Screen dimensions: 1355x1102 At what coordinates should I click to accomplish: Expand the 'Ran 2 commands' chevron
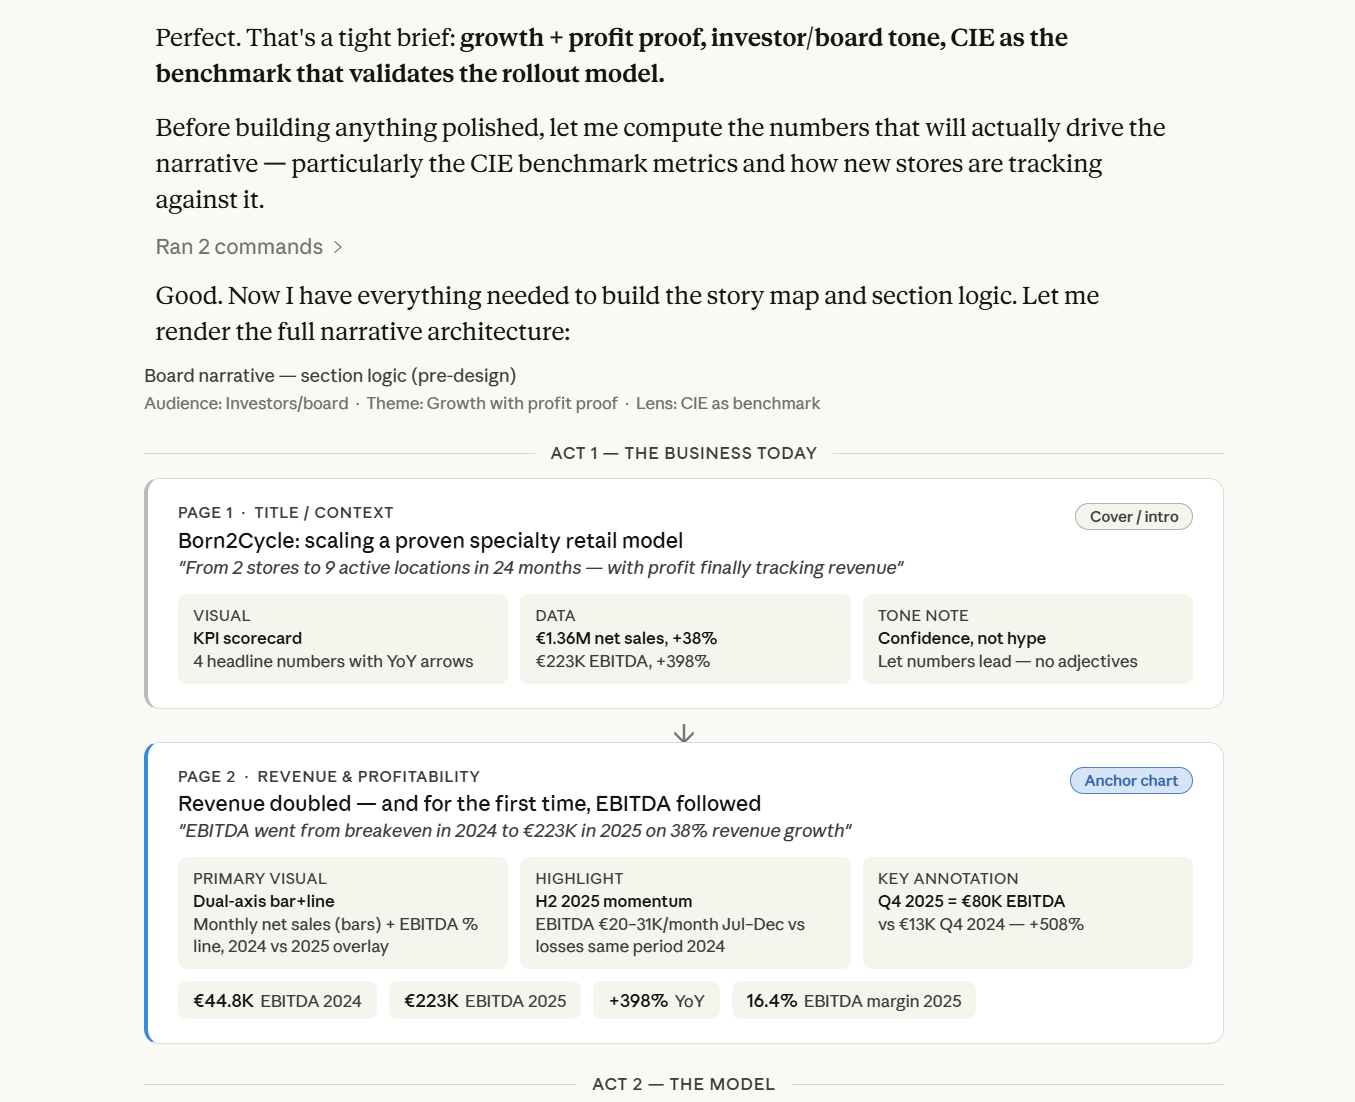pos(338,247)
